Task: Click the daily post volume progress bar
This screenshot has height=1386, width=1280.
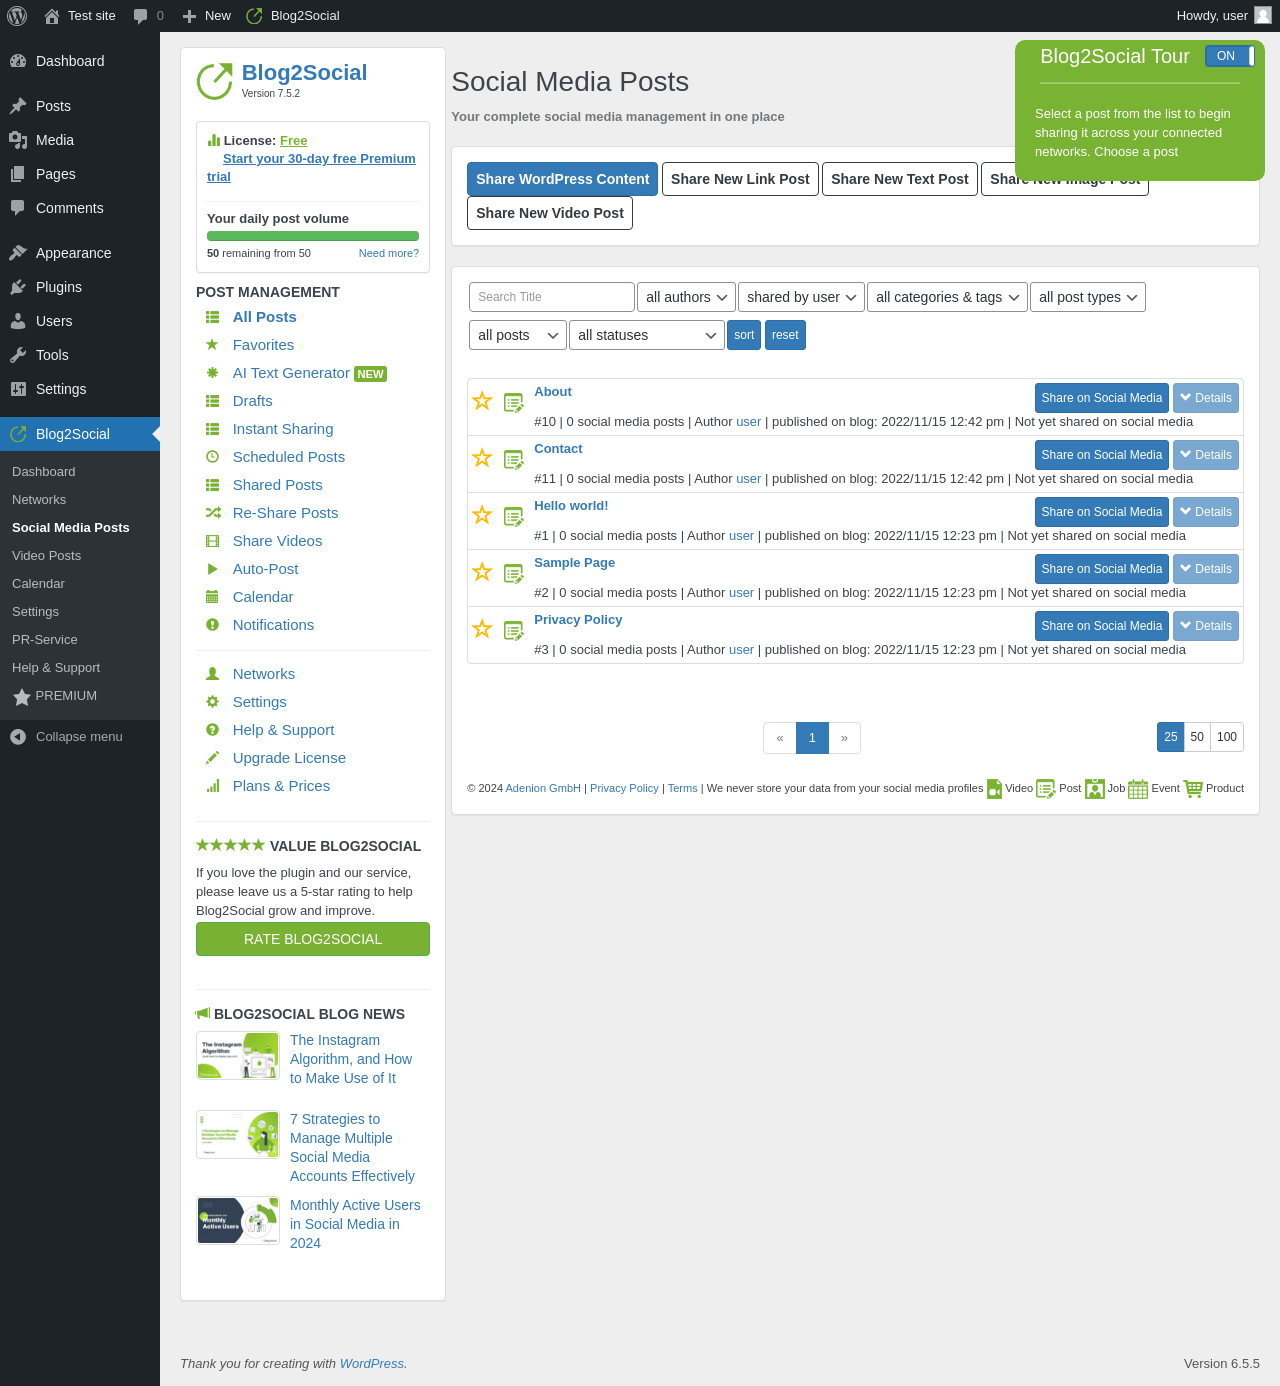Action: [x=313, y=236]
